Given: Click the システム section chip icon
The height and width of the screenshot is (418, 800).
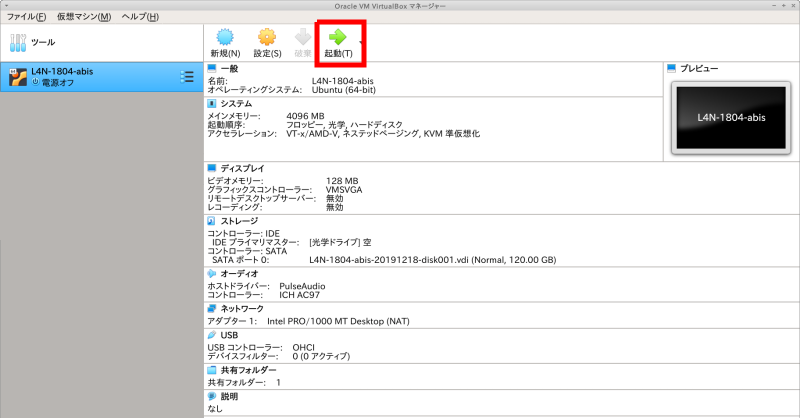Looking at the screenshot, I should coord(212,104).
